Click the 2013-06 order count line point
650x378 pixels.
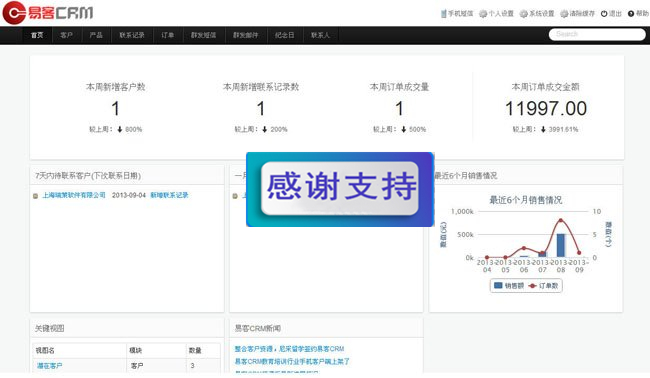(x=524, y=248)
